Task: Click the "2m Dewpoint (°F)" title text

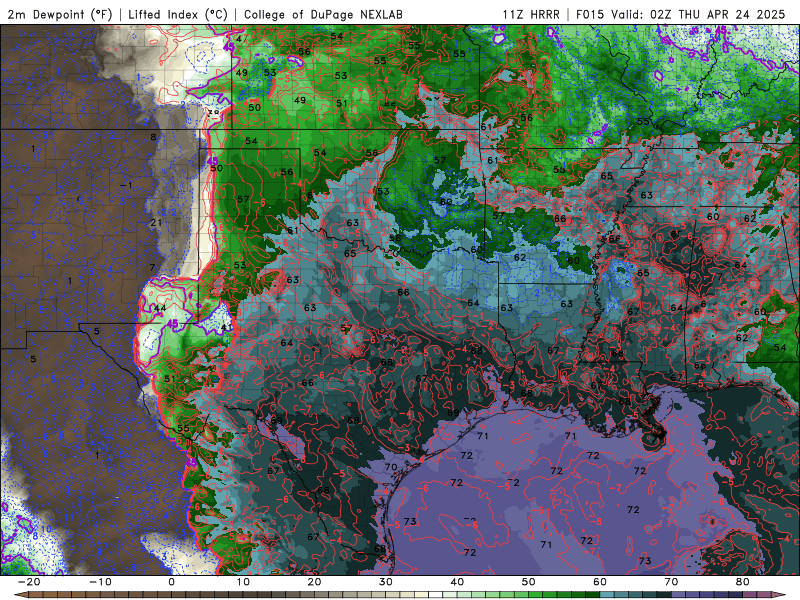Action: pos(60,14)
